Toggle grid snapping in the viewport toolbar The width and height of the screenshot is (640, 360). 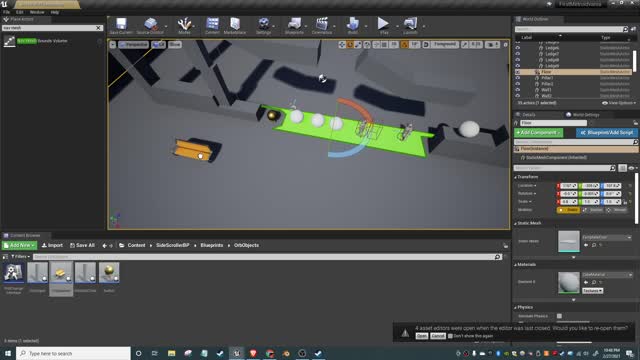[x=384, y=44]
